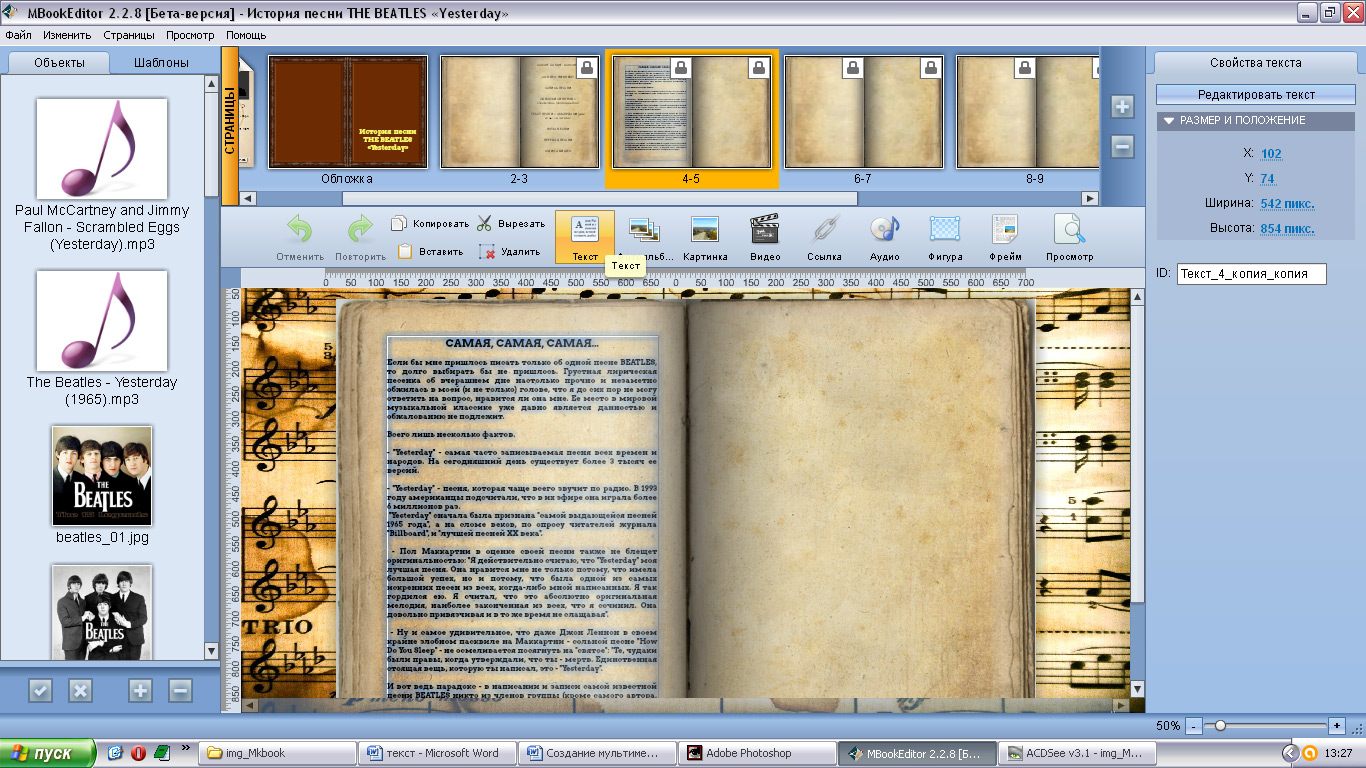Select the Audio (Аудио) tool
1366x768 pixels.
coord(885,237)
